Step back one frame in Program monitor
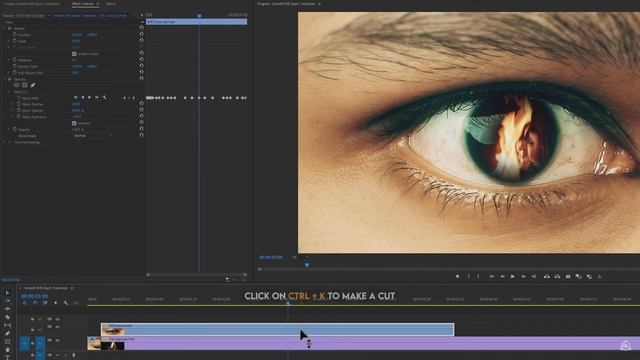Viewport: 640px width, 360px height. pos(502,276)
